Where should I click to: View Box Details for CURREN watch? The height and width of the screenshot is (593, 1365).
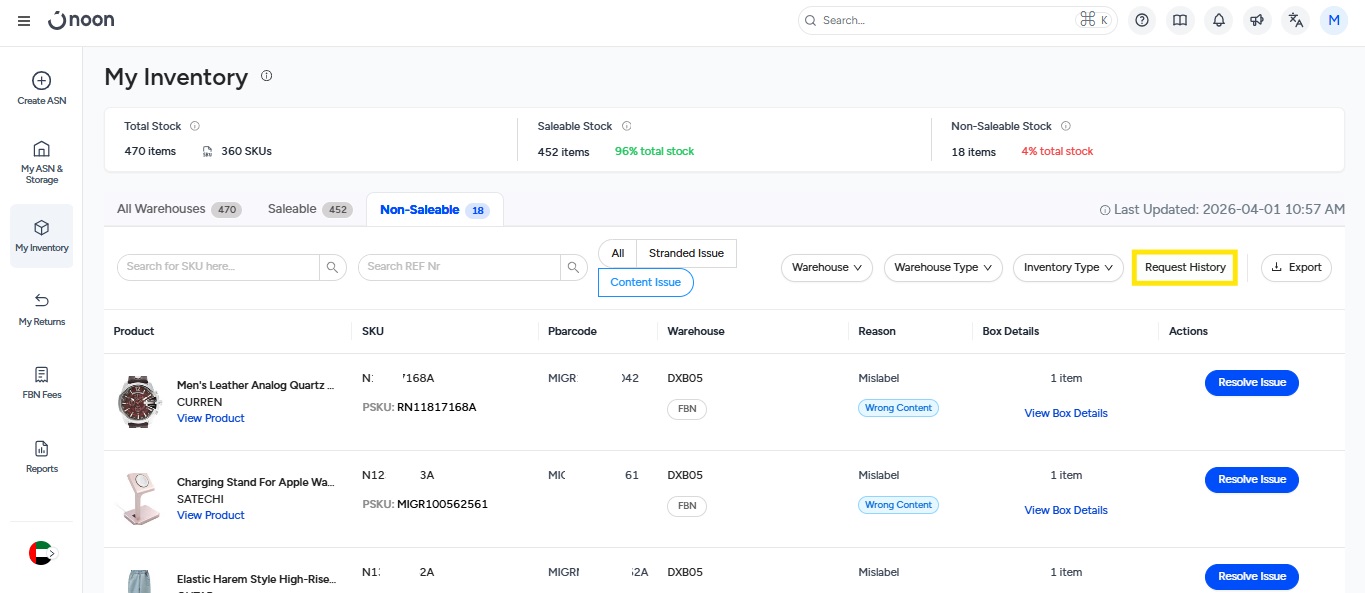(x=1066, y=413)
